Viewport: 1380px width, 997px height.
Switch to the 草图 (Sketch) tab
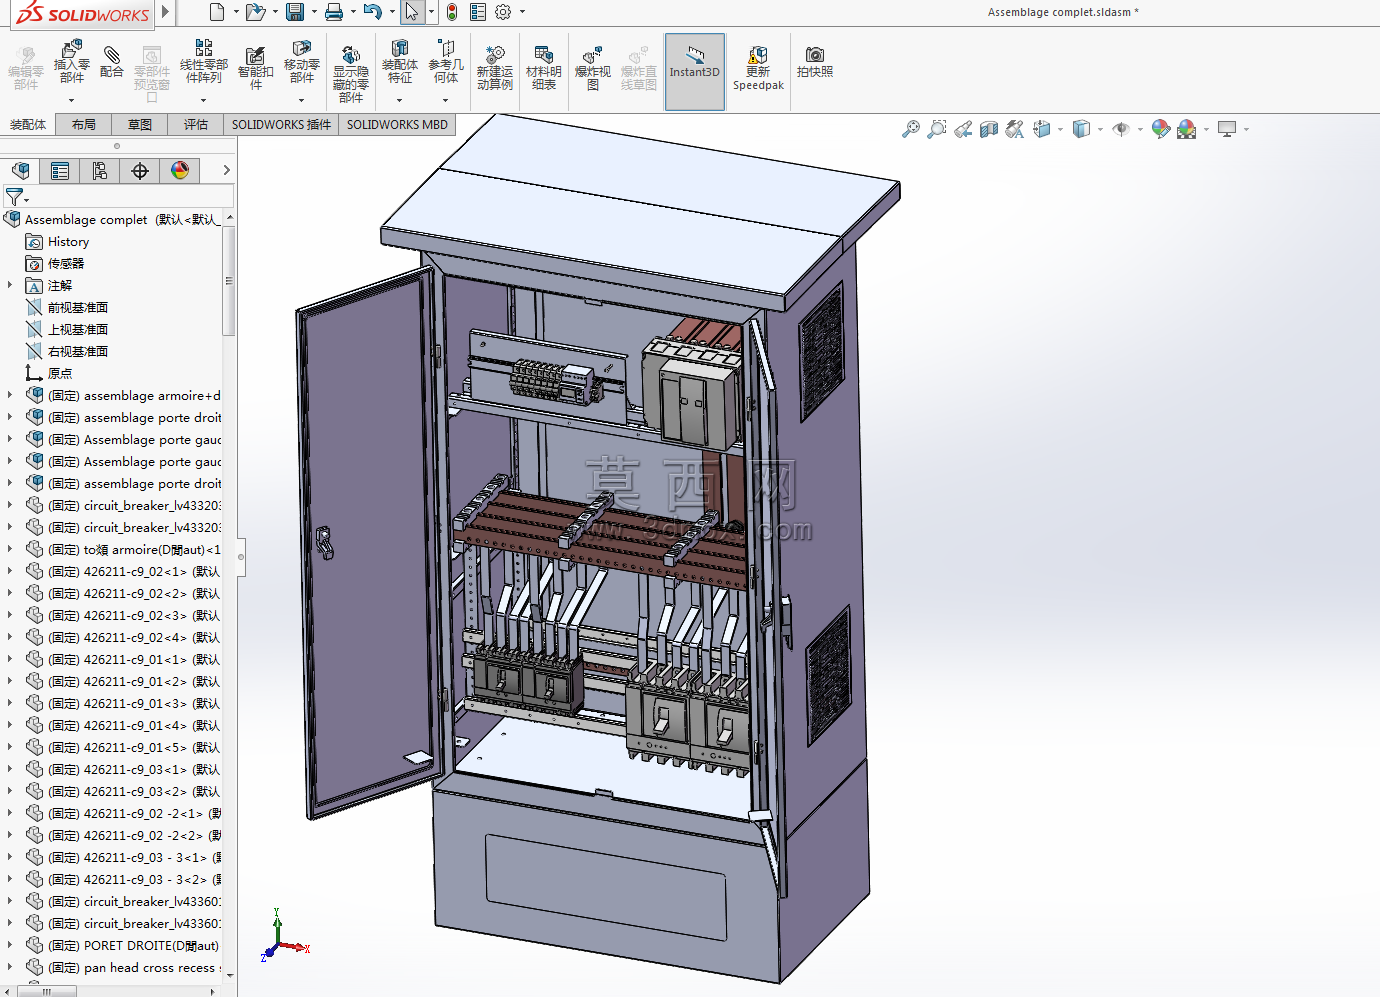140,125
